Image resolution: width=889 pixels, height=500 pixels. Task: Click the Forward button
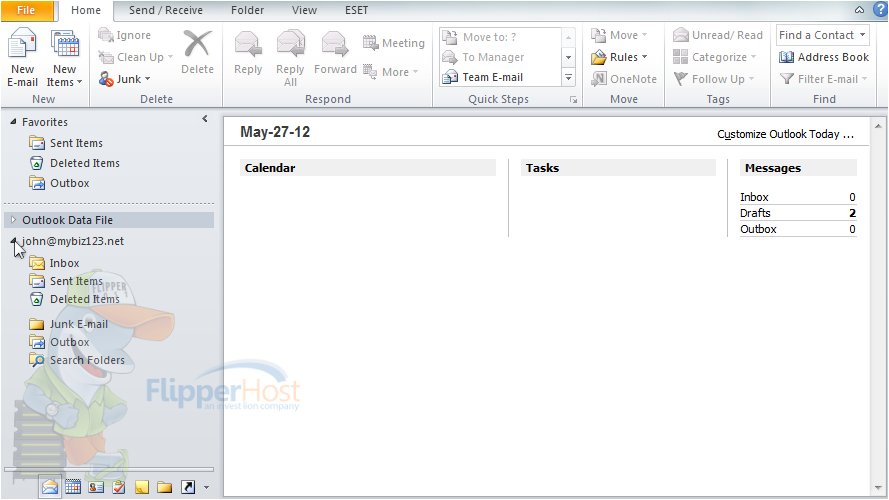click(x=335, y=54)
